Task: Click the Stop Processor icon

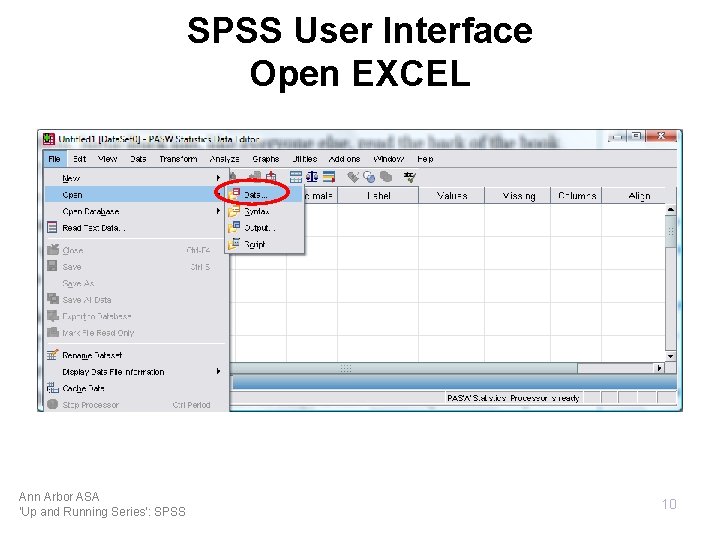Action: pos(52,404)
